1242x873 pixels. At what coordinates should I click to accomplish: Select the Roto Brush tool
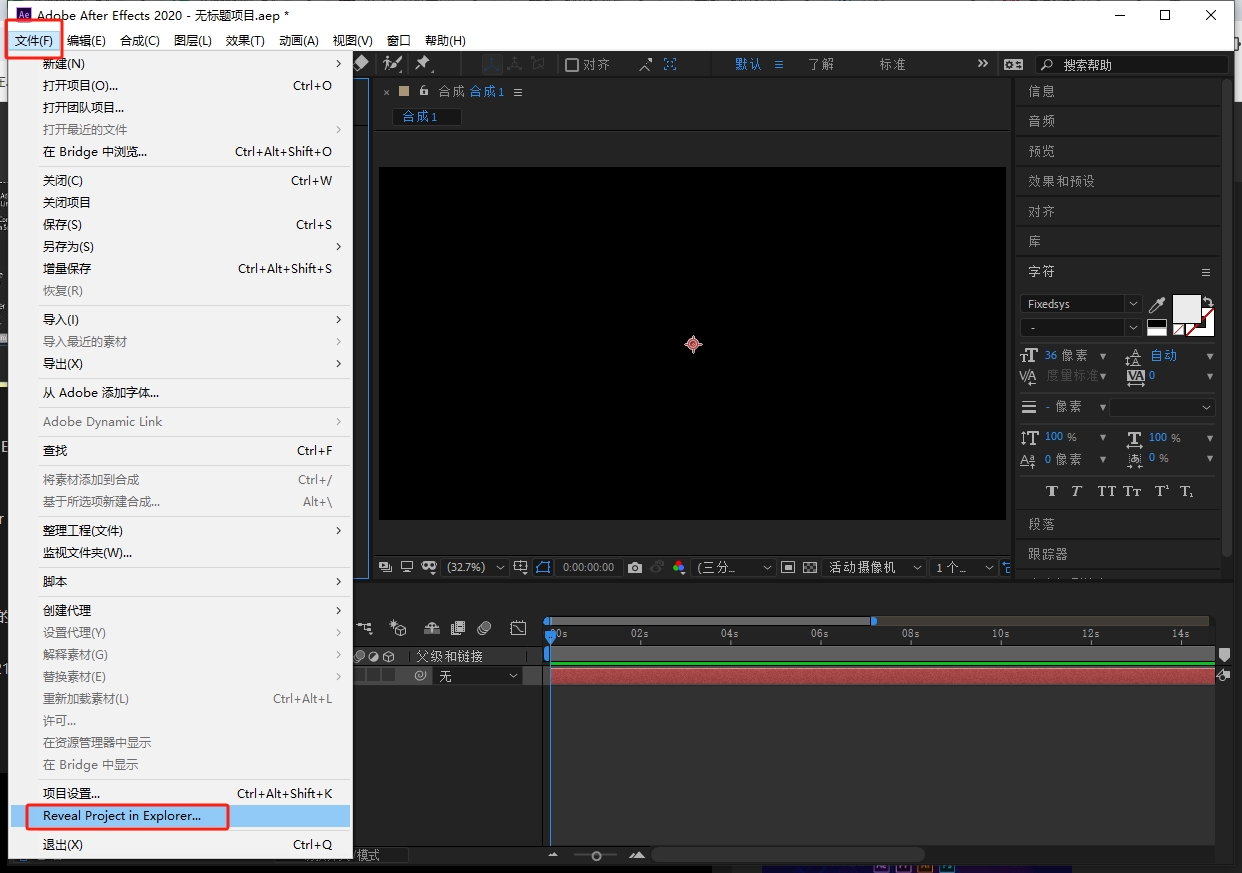pos(393,63)
